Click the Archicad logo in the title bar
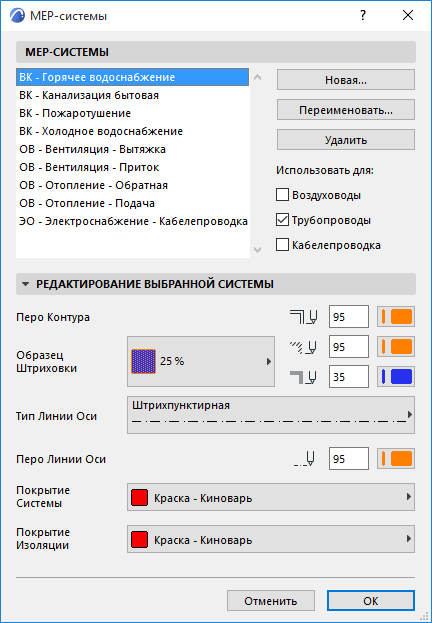432x623 pixels. [x=17, y=15]
